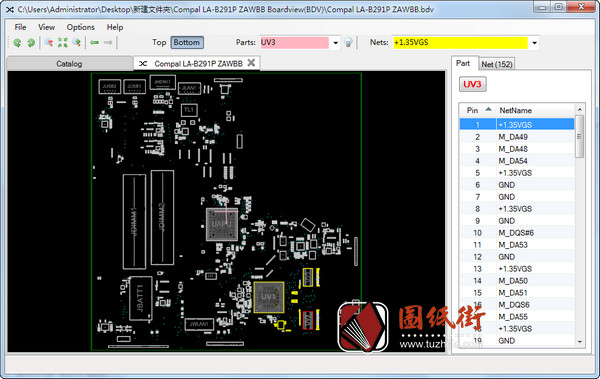Click the fit-to-window green arrows icon
The height and width of the screenshot is (379, 600).
coord(62,42)
